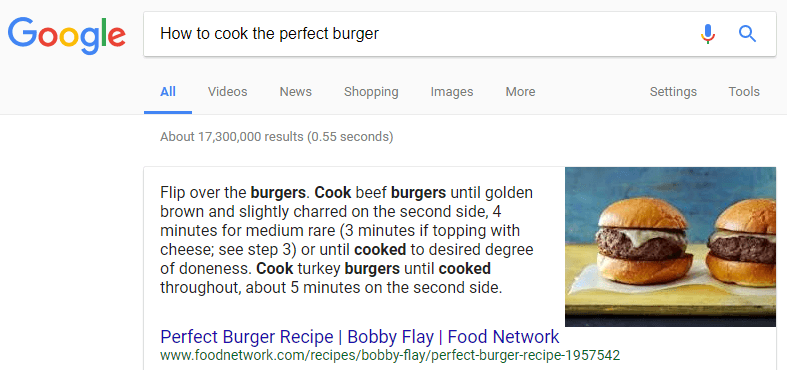The image size is (787, 370).
Task: Go to the Shopping tab
Action: point(371,92)
